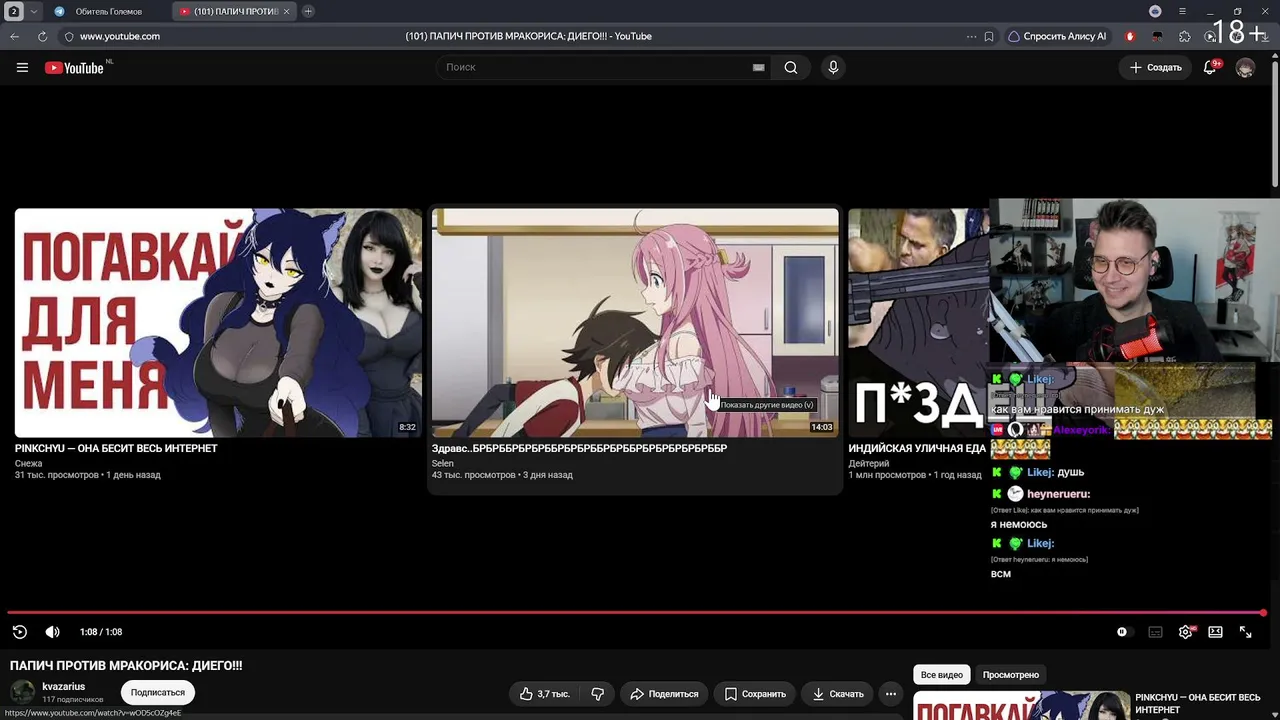Start voice search with the microphone
The width and height of the screenshot is (1280, 720).
833,67
